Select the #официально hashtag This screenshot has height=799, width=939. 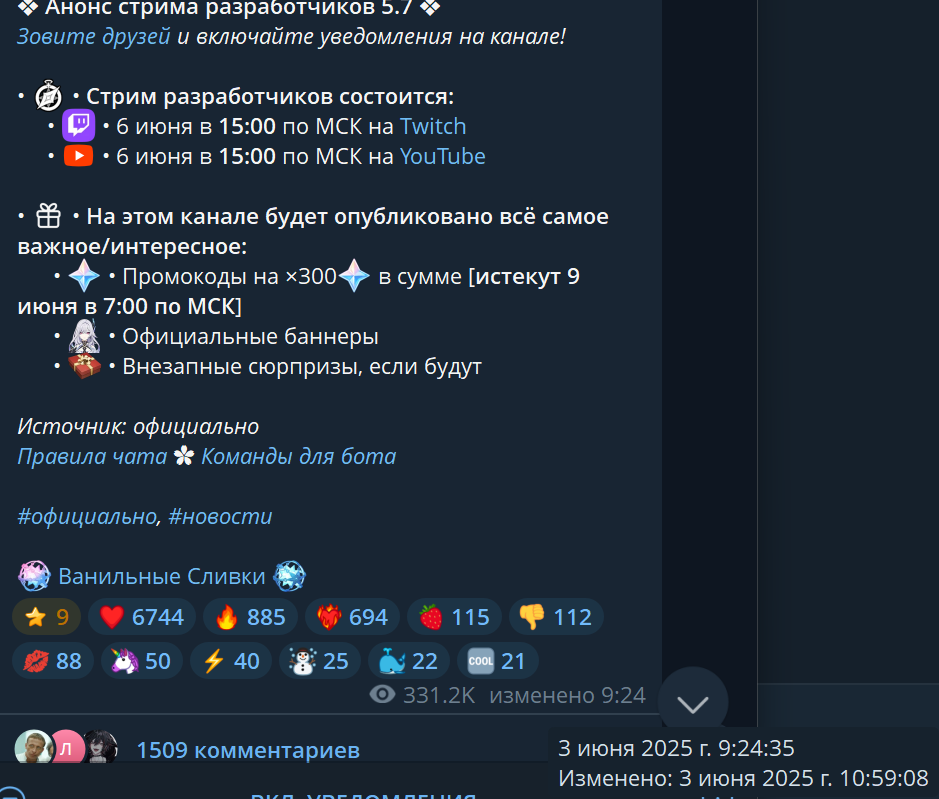pos(88,516)
